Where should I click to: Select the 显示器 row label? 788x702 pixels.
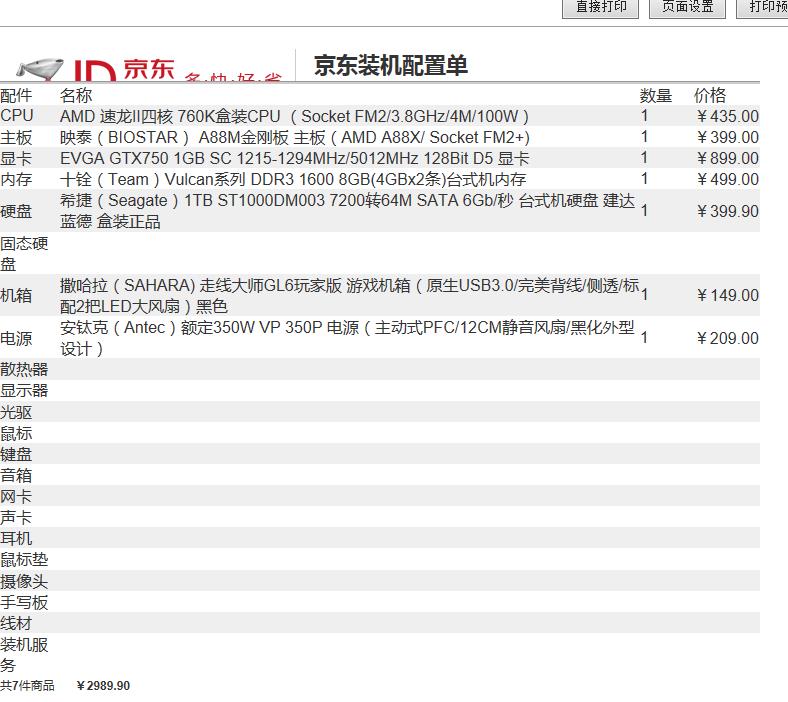pyautogui.click(x=24, y=390)
